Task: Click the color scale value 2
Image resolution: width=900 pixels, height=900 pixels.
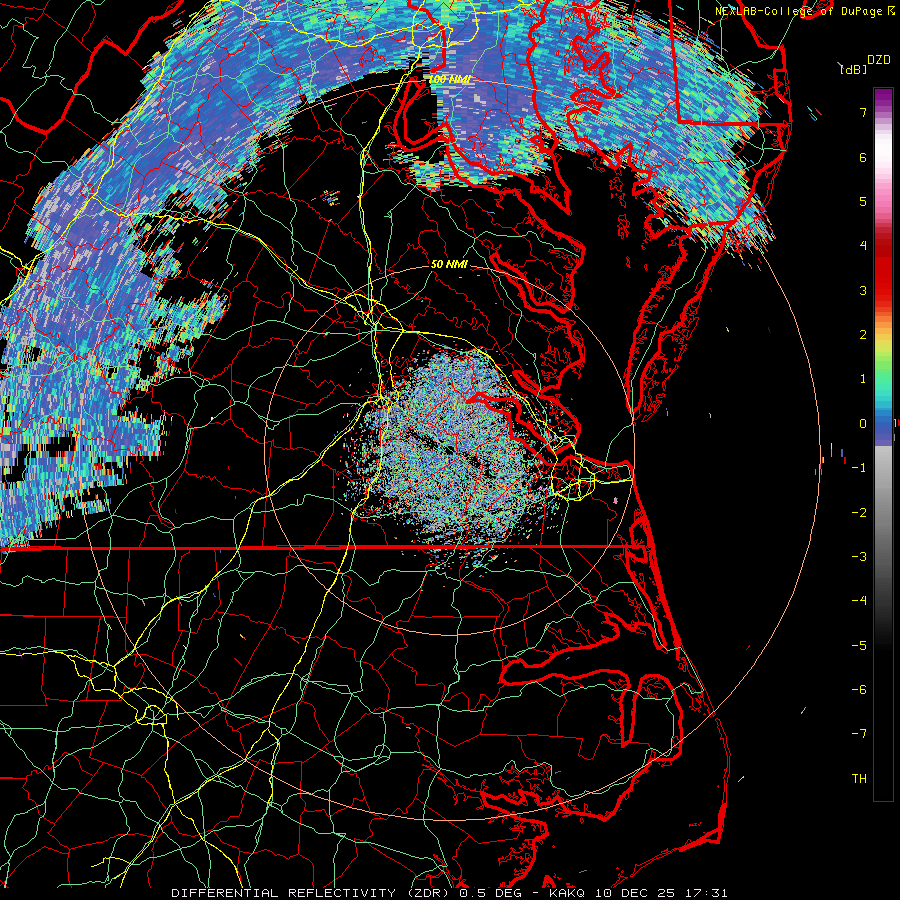Action: pyautogui.click(x=863, y=335)
